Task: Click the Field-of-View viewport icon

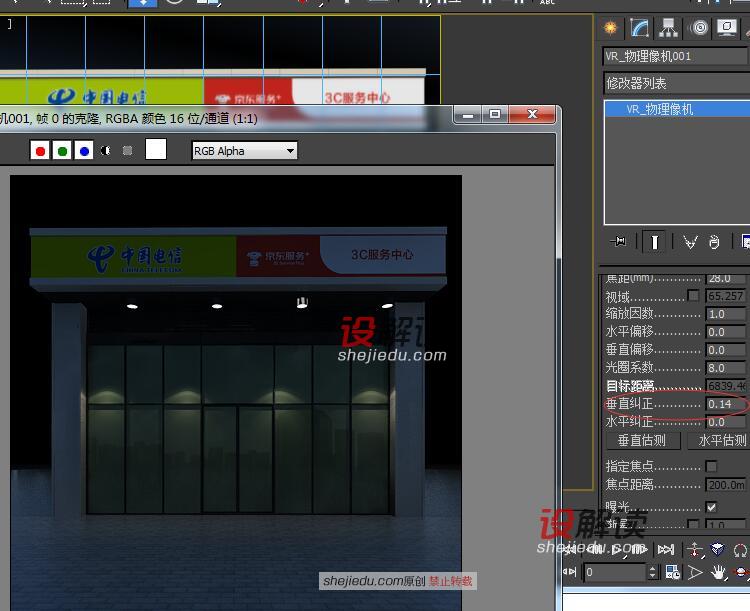Action: [x=695, y=572]
